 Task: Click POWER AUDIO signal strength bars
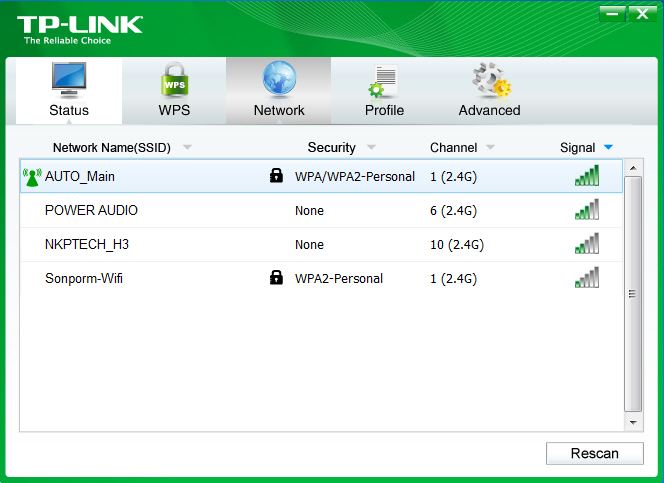tap(587, 210)
